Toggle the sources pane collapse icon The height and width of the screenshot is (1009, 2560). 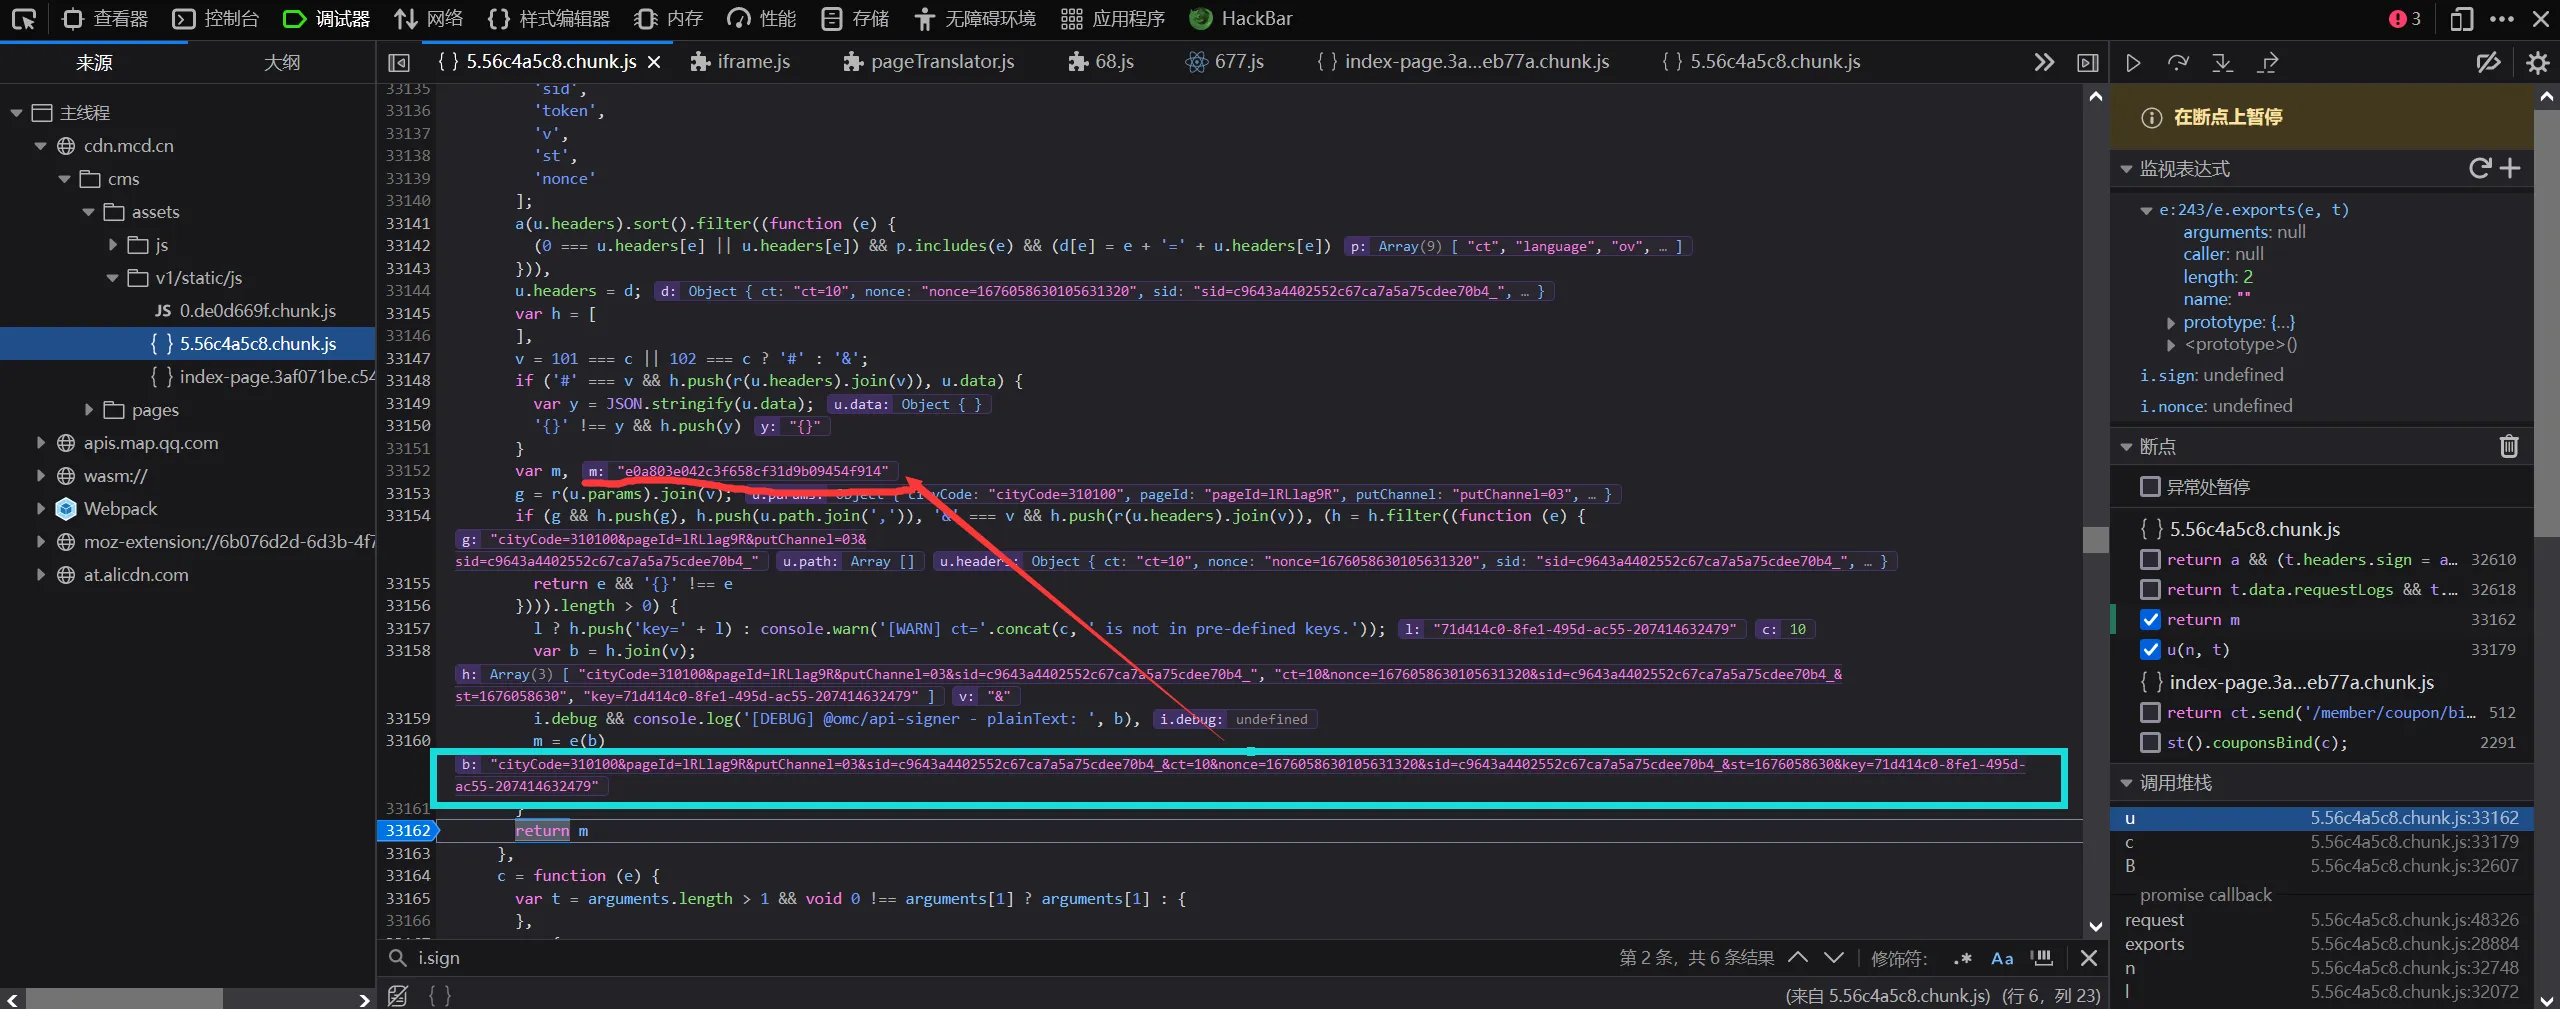[x=399, y=62]
